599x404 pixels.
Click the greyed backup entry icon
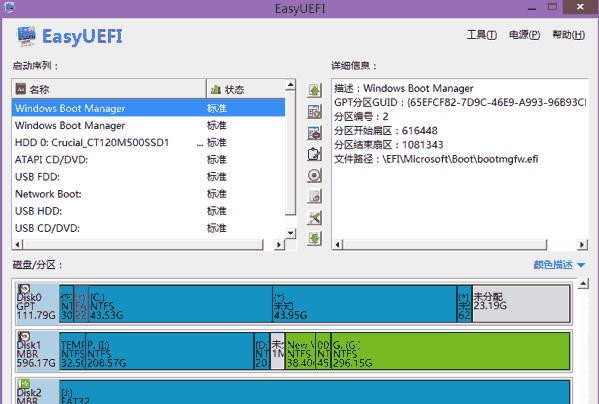[314, 196]
